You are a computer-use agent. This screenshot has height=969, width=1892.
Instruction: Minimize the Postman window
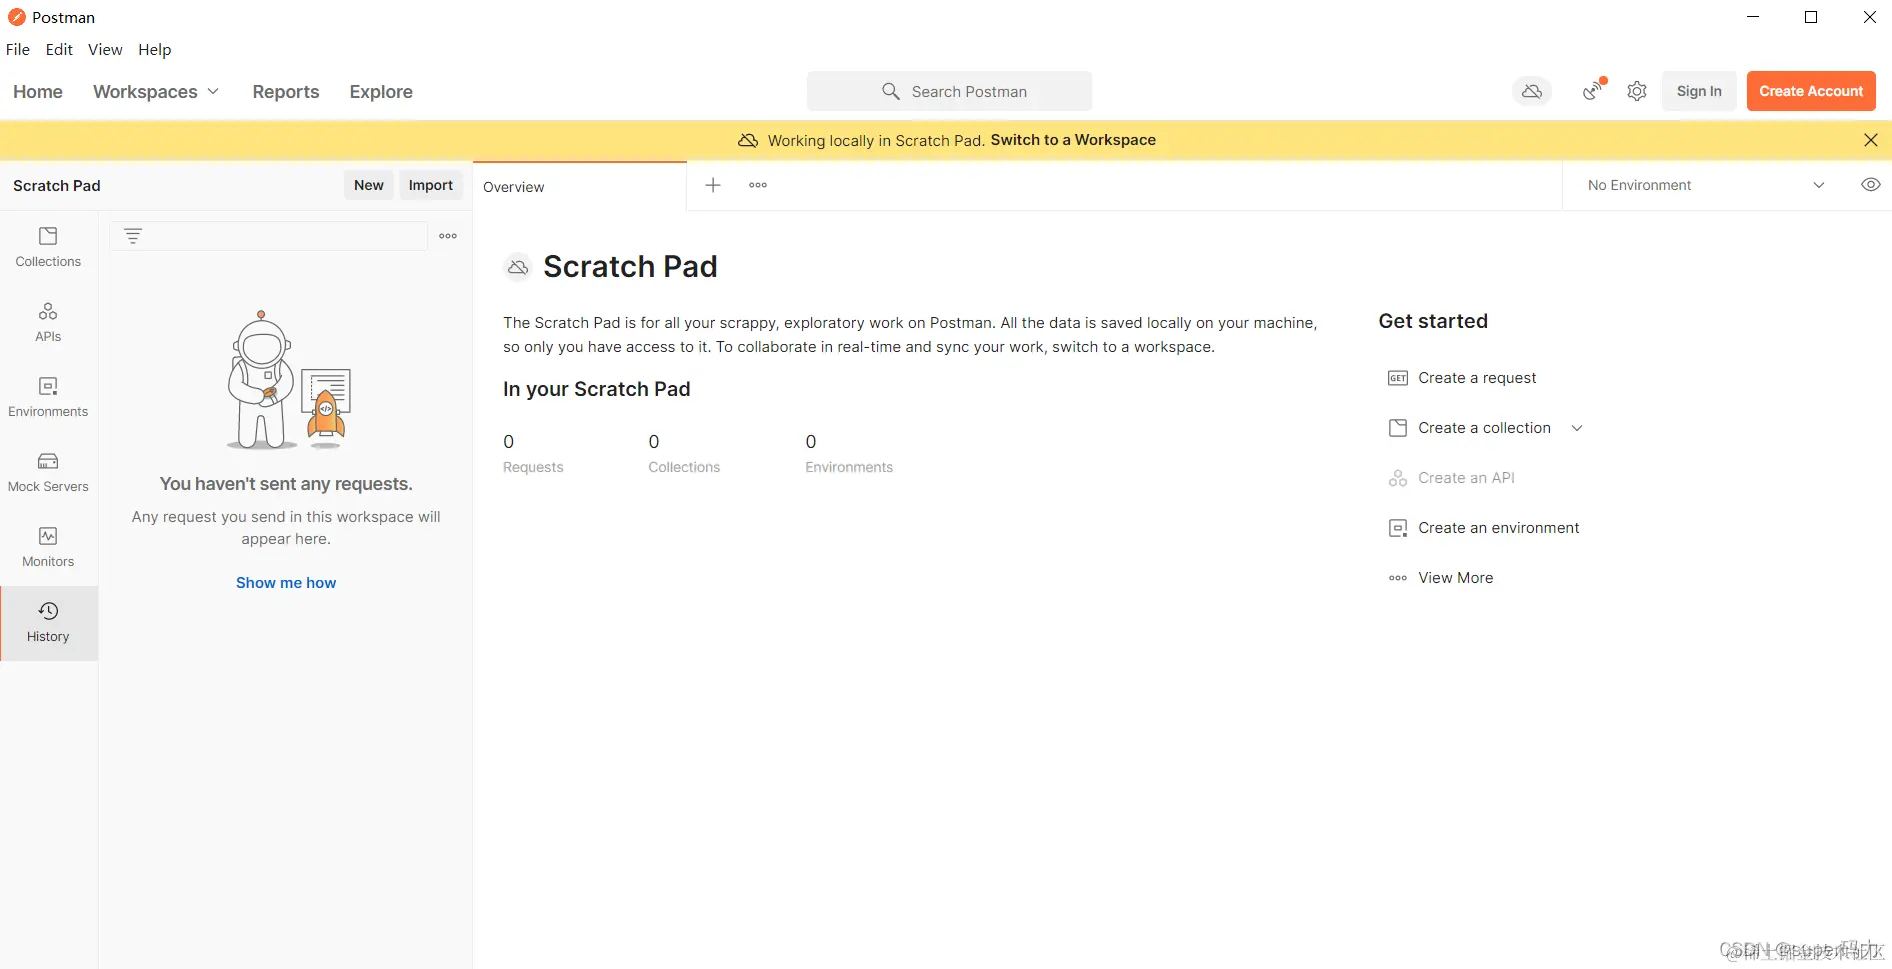(1752, 17)
